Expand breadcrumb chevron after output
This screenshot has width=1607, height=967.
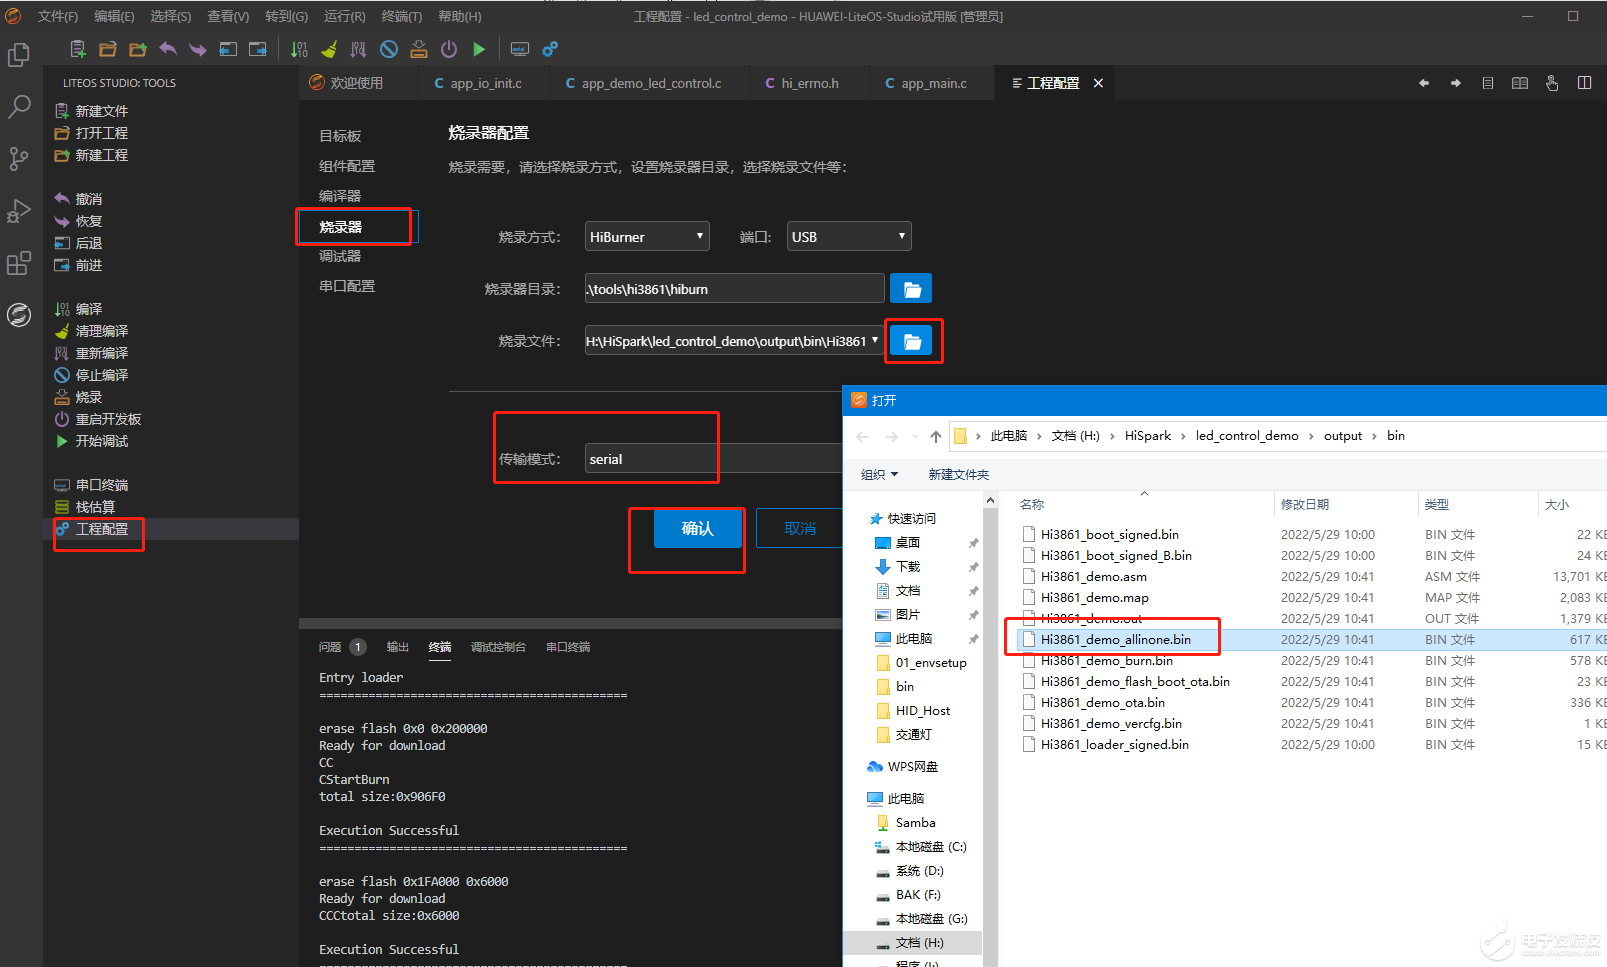click(1375, 436)
